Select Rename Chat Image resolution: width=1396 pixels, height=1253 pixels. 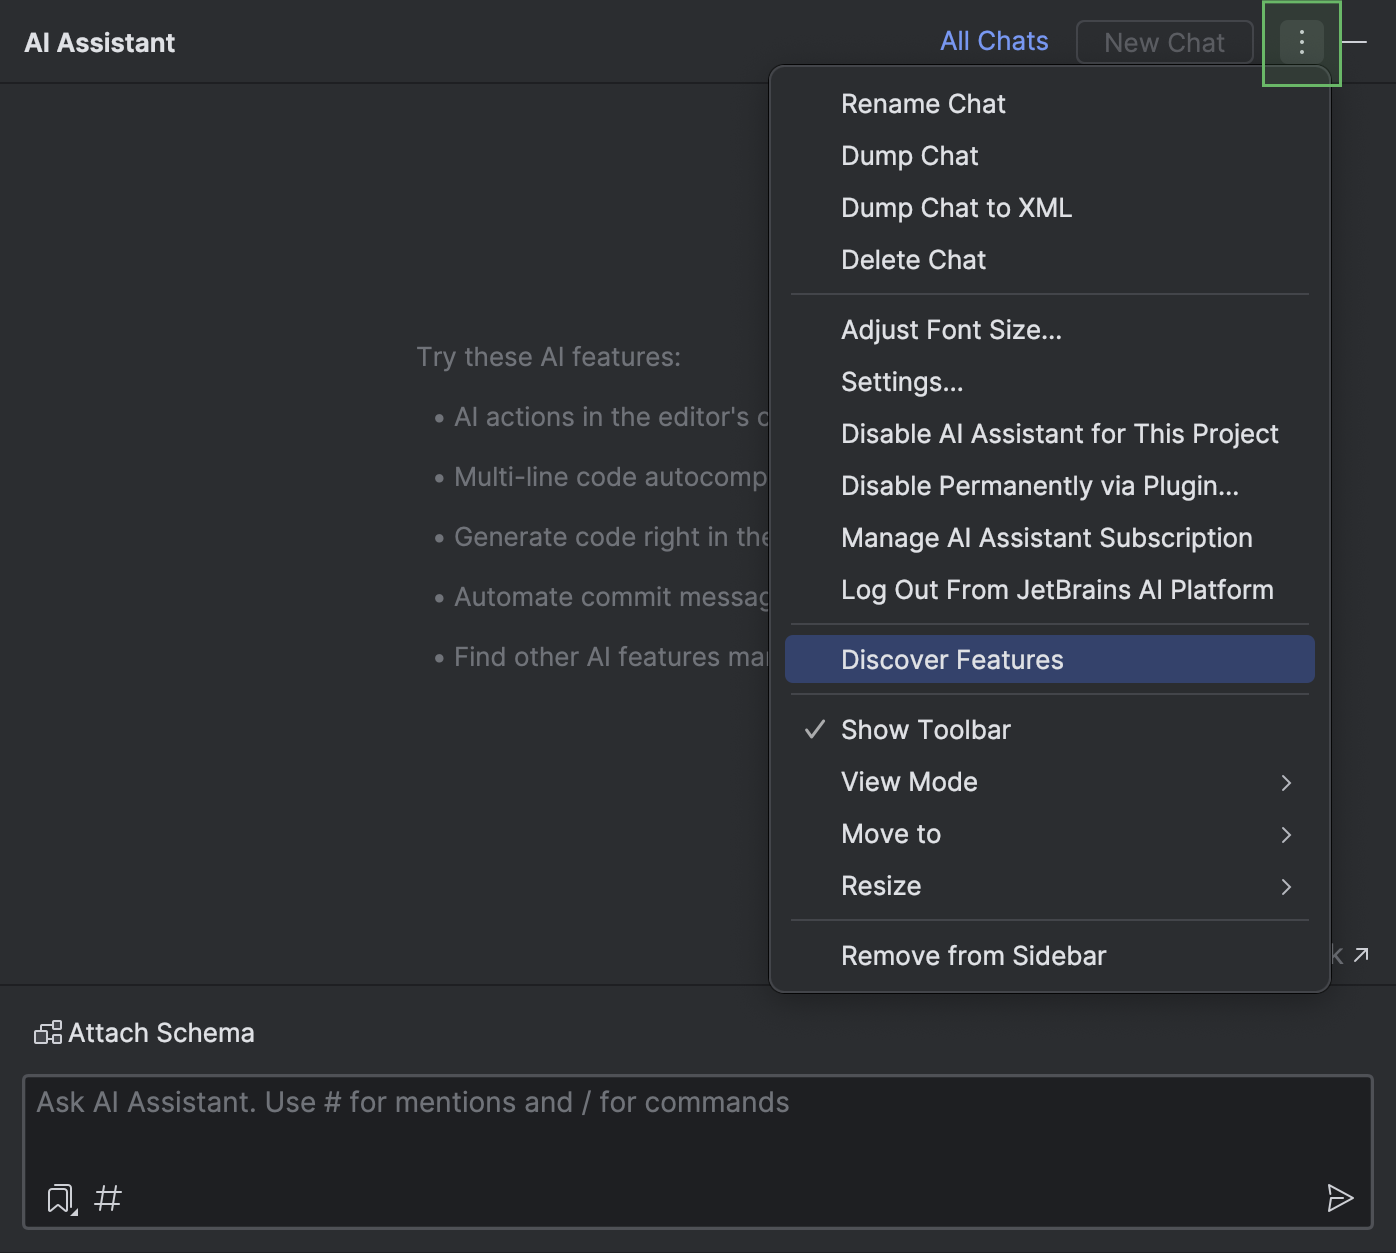tap(922, 103)
